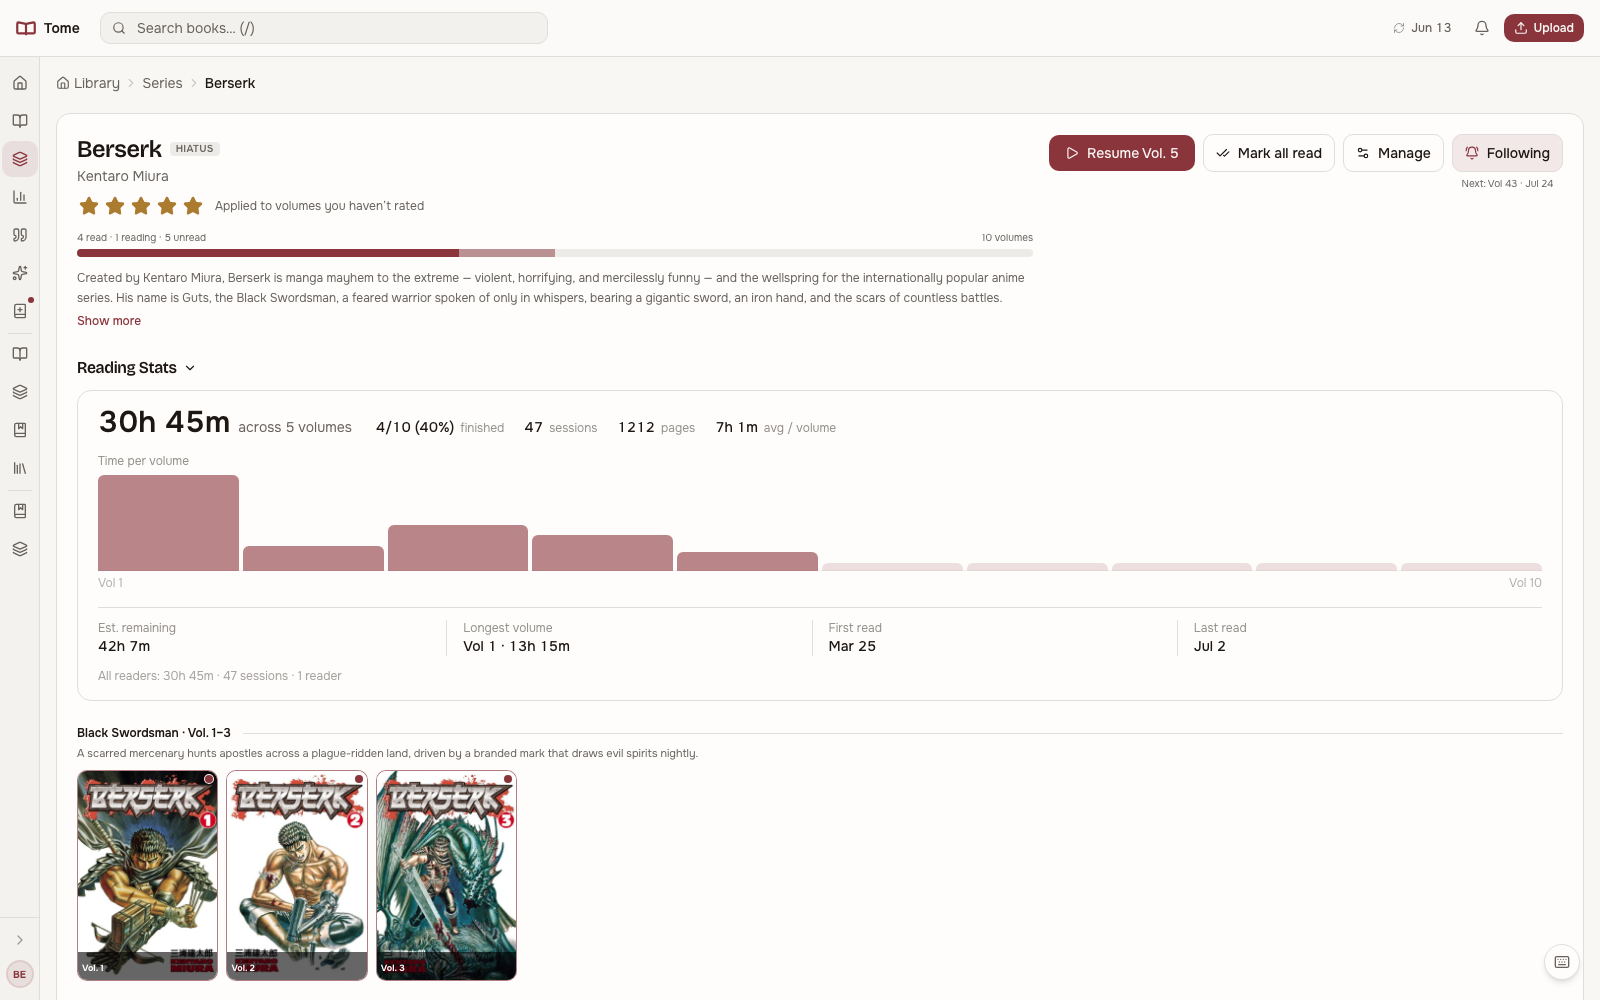Click the home icon in breadcrumb

(63, 83)
